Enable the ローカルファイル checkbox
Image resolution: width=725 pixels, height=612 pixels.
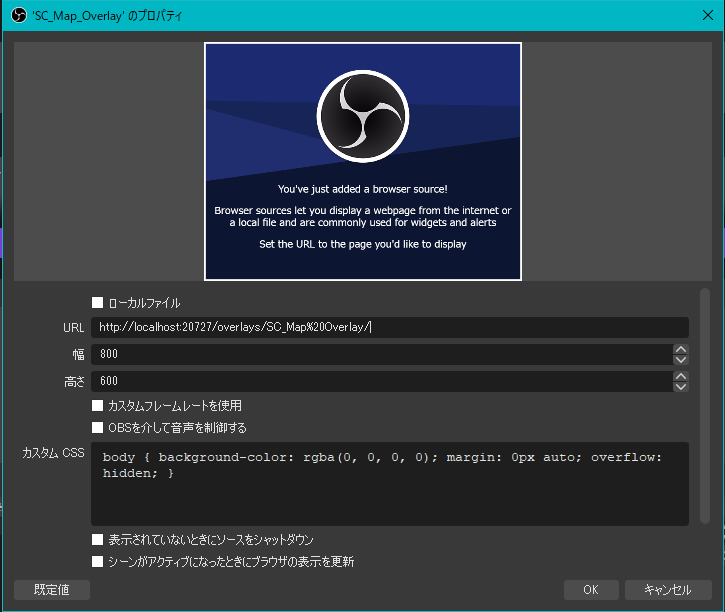pyautogui.click(x=97, y=303)
